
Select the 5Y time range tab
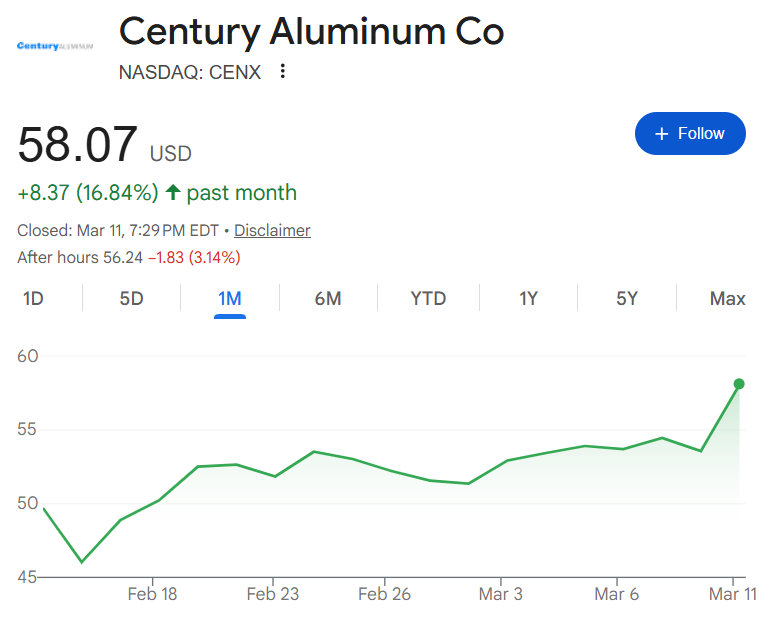click(627, 298)
